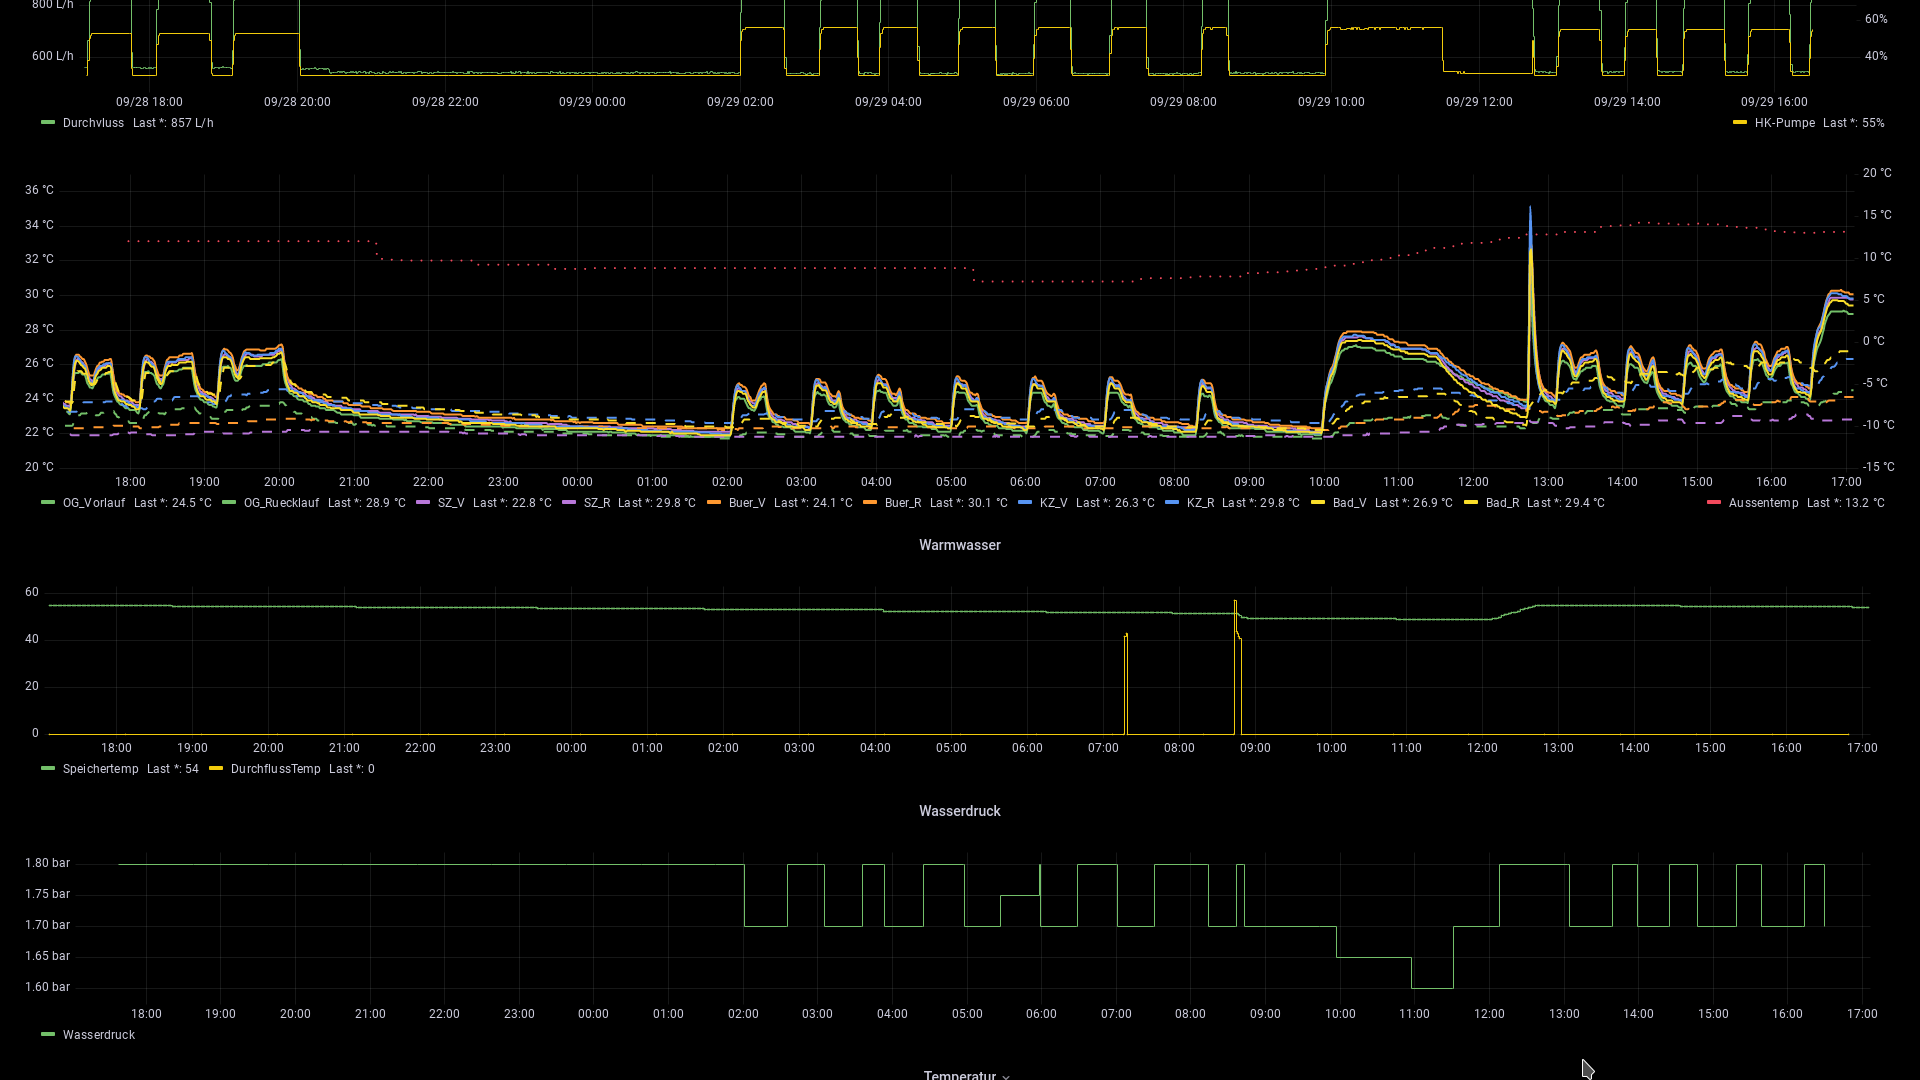
Task: Click the Buer_V orange legend color marker
Action: 714,503
